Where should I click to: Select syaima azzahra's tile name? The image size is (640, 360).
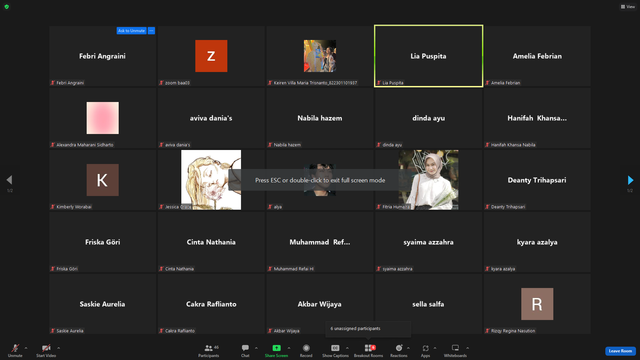[429, 242]
